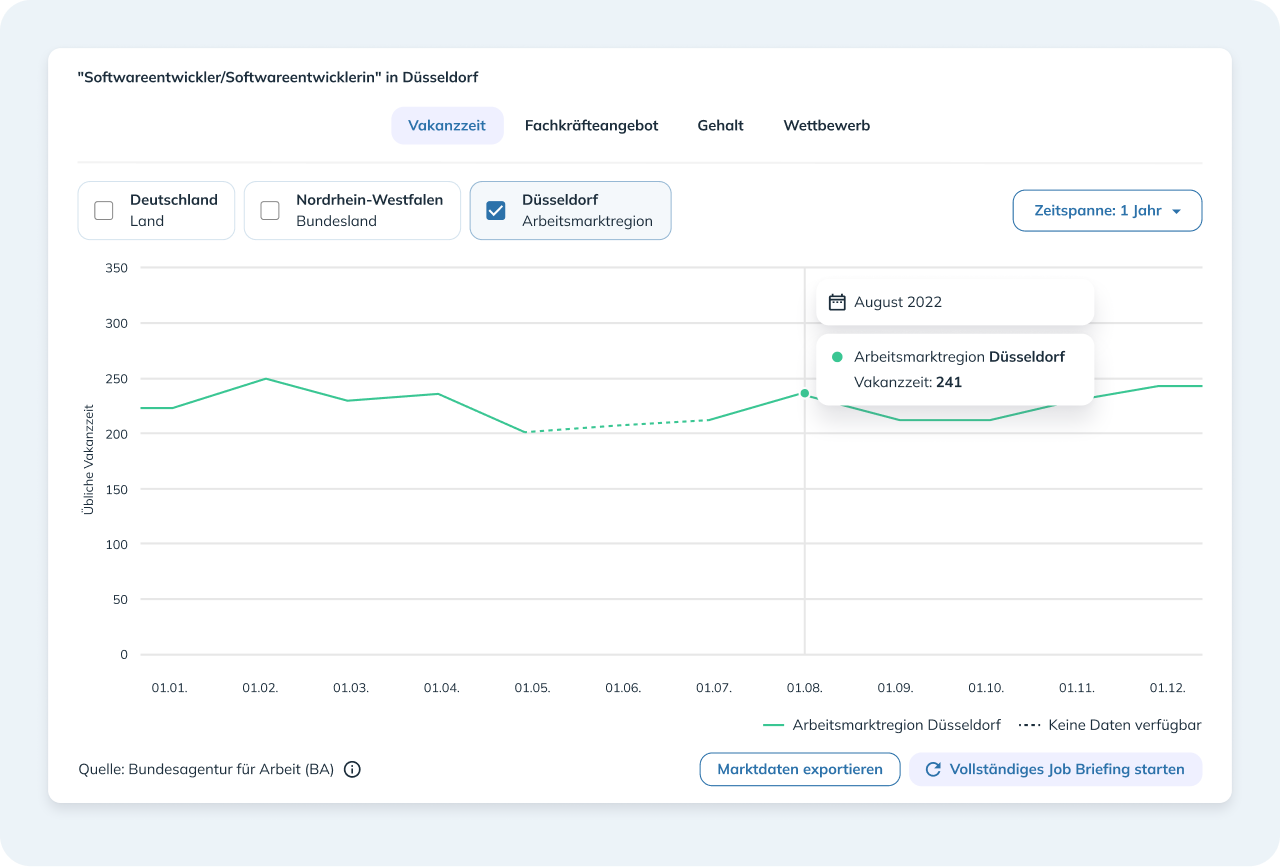1280x867 pixels.
Task: Click the 01.02. axis label
Action: (260, 688)
